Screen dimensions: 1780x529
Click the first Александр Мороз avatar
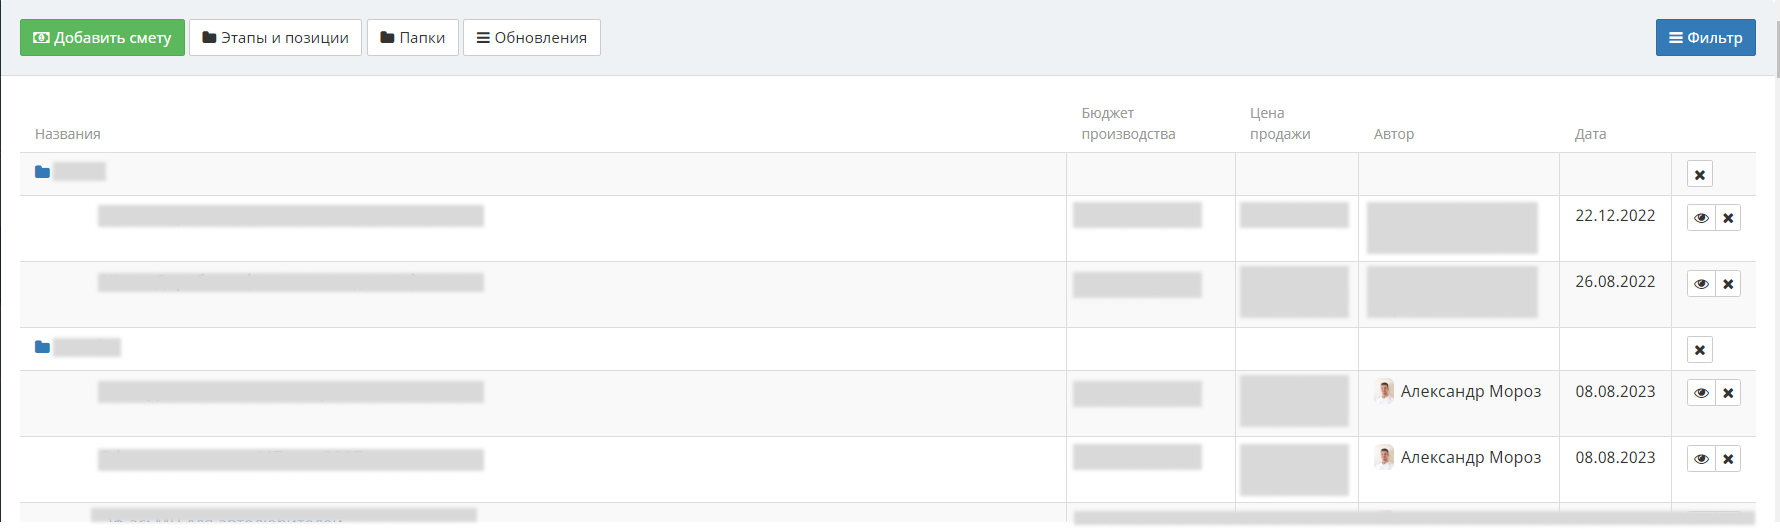click(x=1384, y=391)
